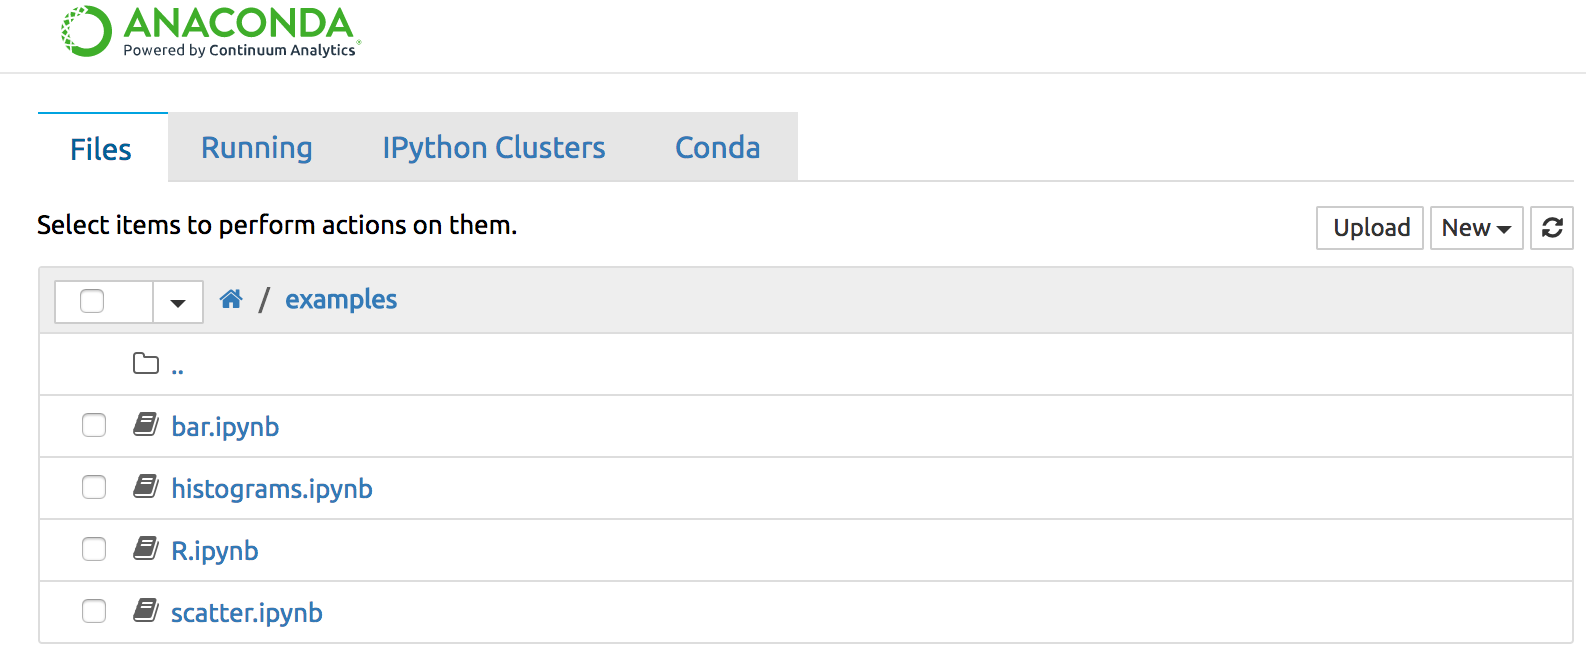The image size is (1586, 656).
Task: Switch to the Conda tab
Action: (x=718, y=147)
